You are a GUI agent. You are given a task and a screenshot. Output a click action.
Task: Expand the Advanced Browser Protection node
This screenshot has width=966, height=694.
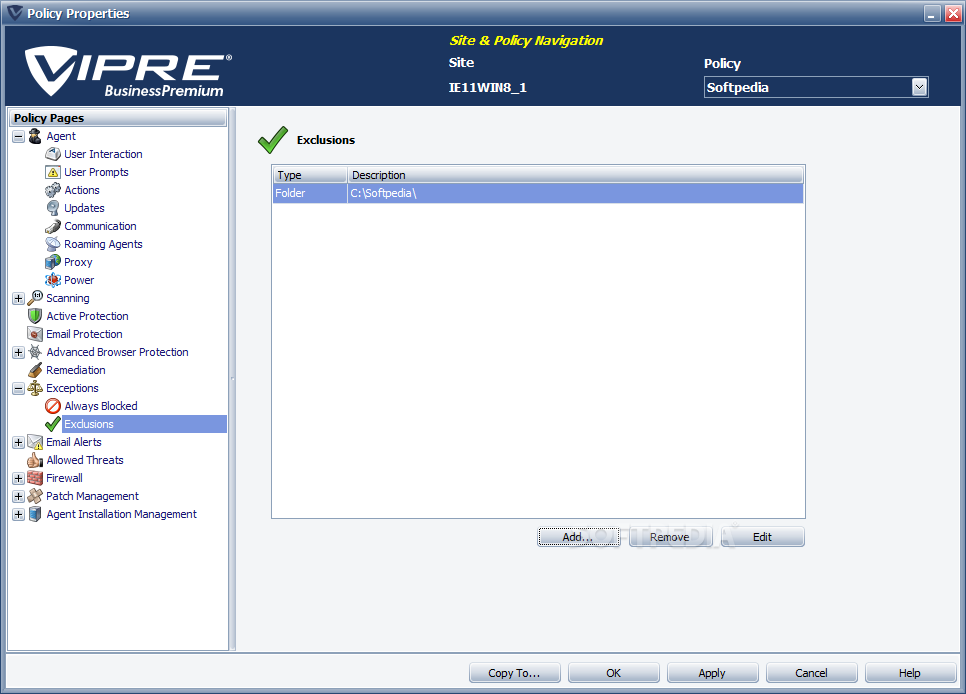18,353
